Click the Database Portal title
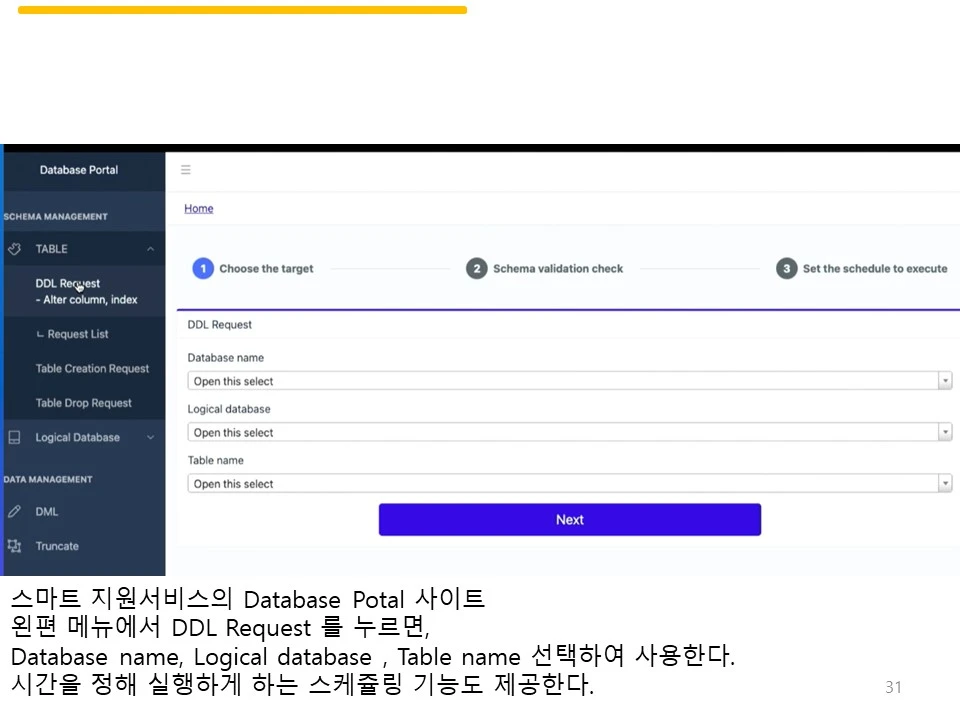 79,170
